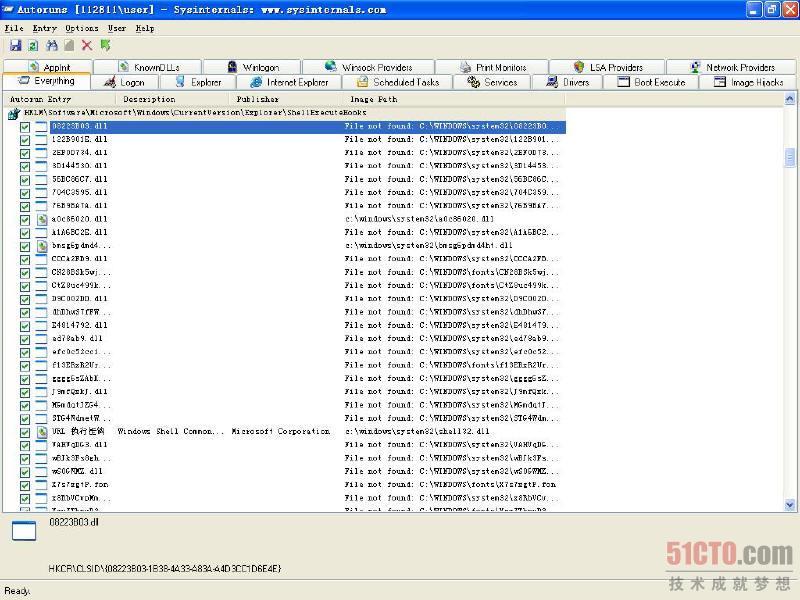Toggle the checkbox for ad78ab9.dll
The width and height of the screenshot is (800, 600).
24,339
